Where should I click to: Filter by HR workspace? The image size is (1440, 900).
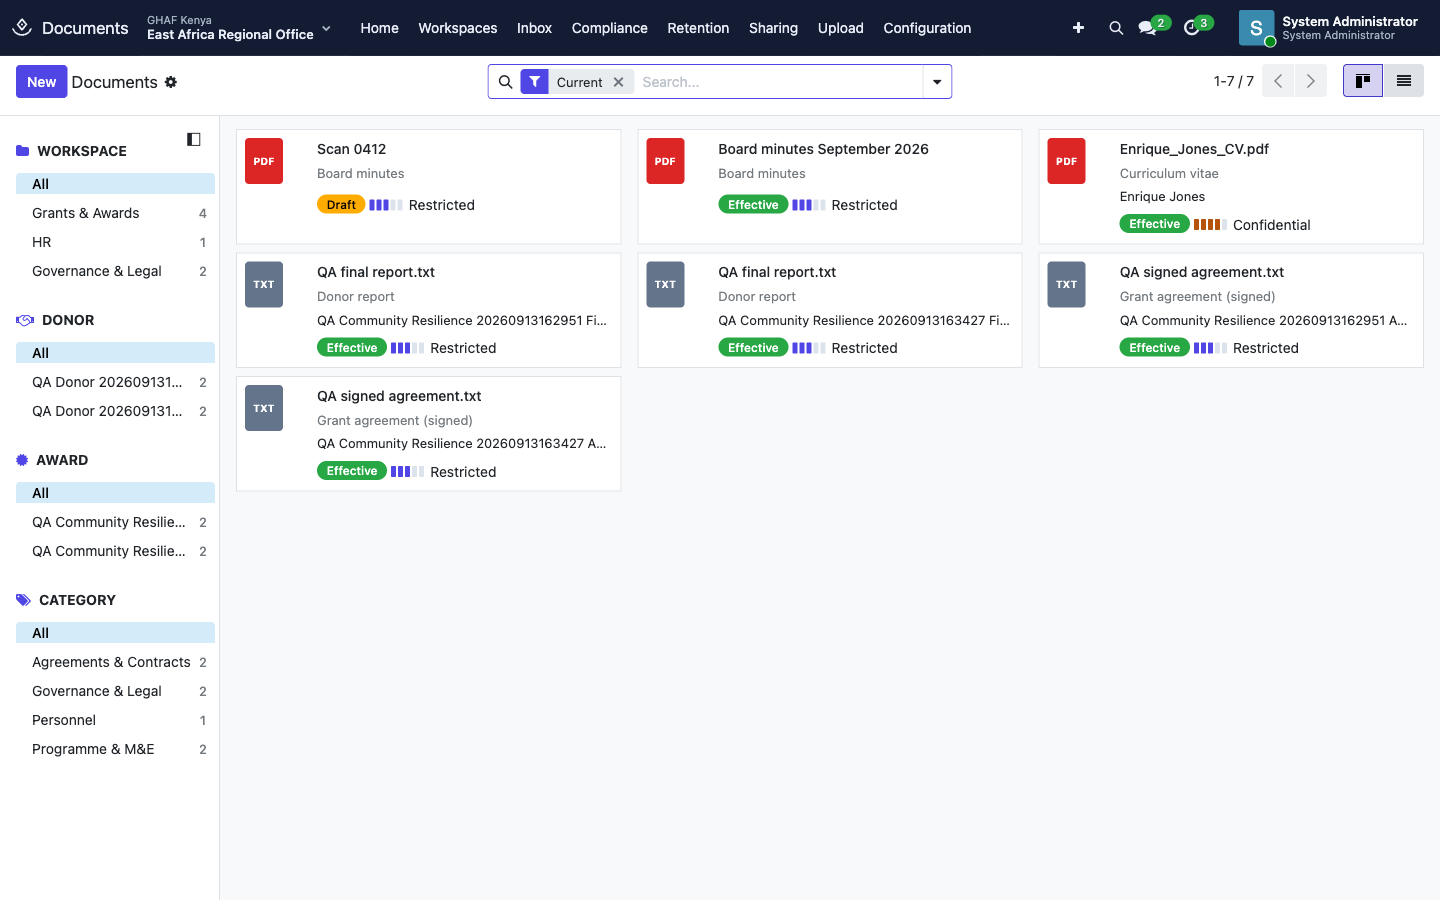115,242
